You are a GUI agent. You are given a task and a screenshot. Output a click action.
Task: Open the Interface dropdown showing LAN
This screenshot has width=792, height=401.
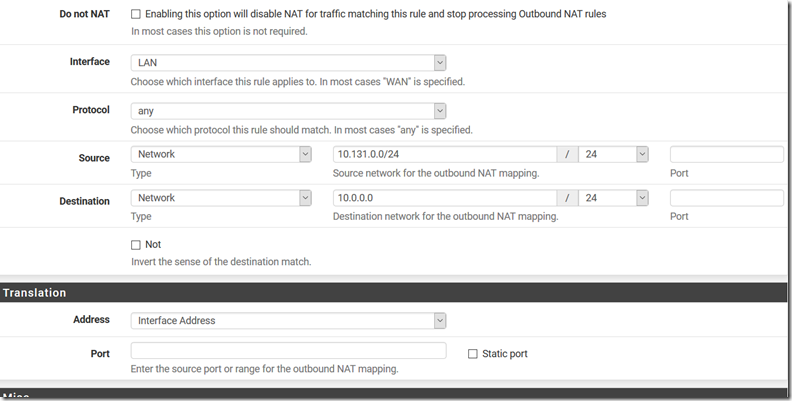click(x=288, y=63)
